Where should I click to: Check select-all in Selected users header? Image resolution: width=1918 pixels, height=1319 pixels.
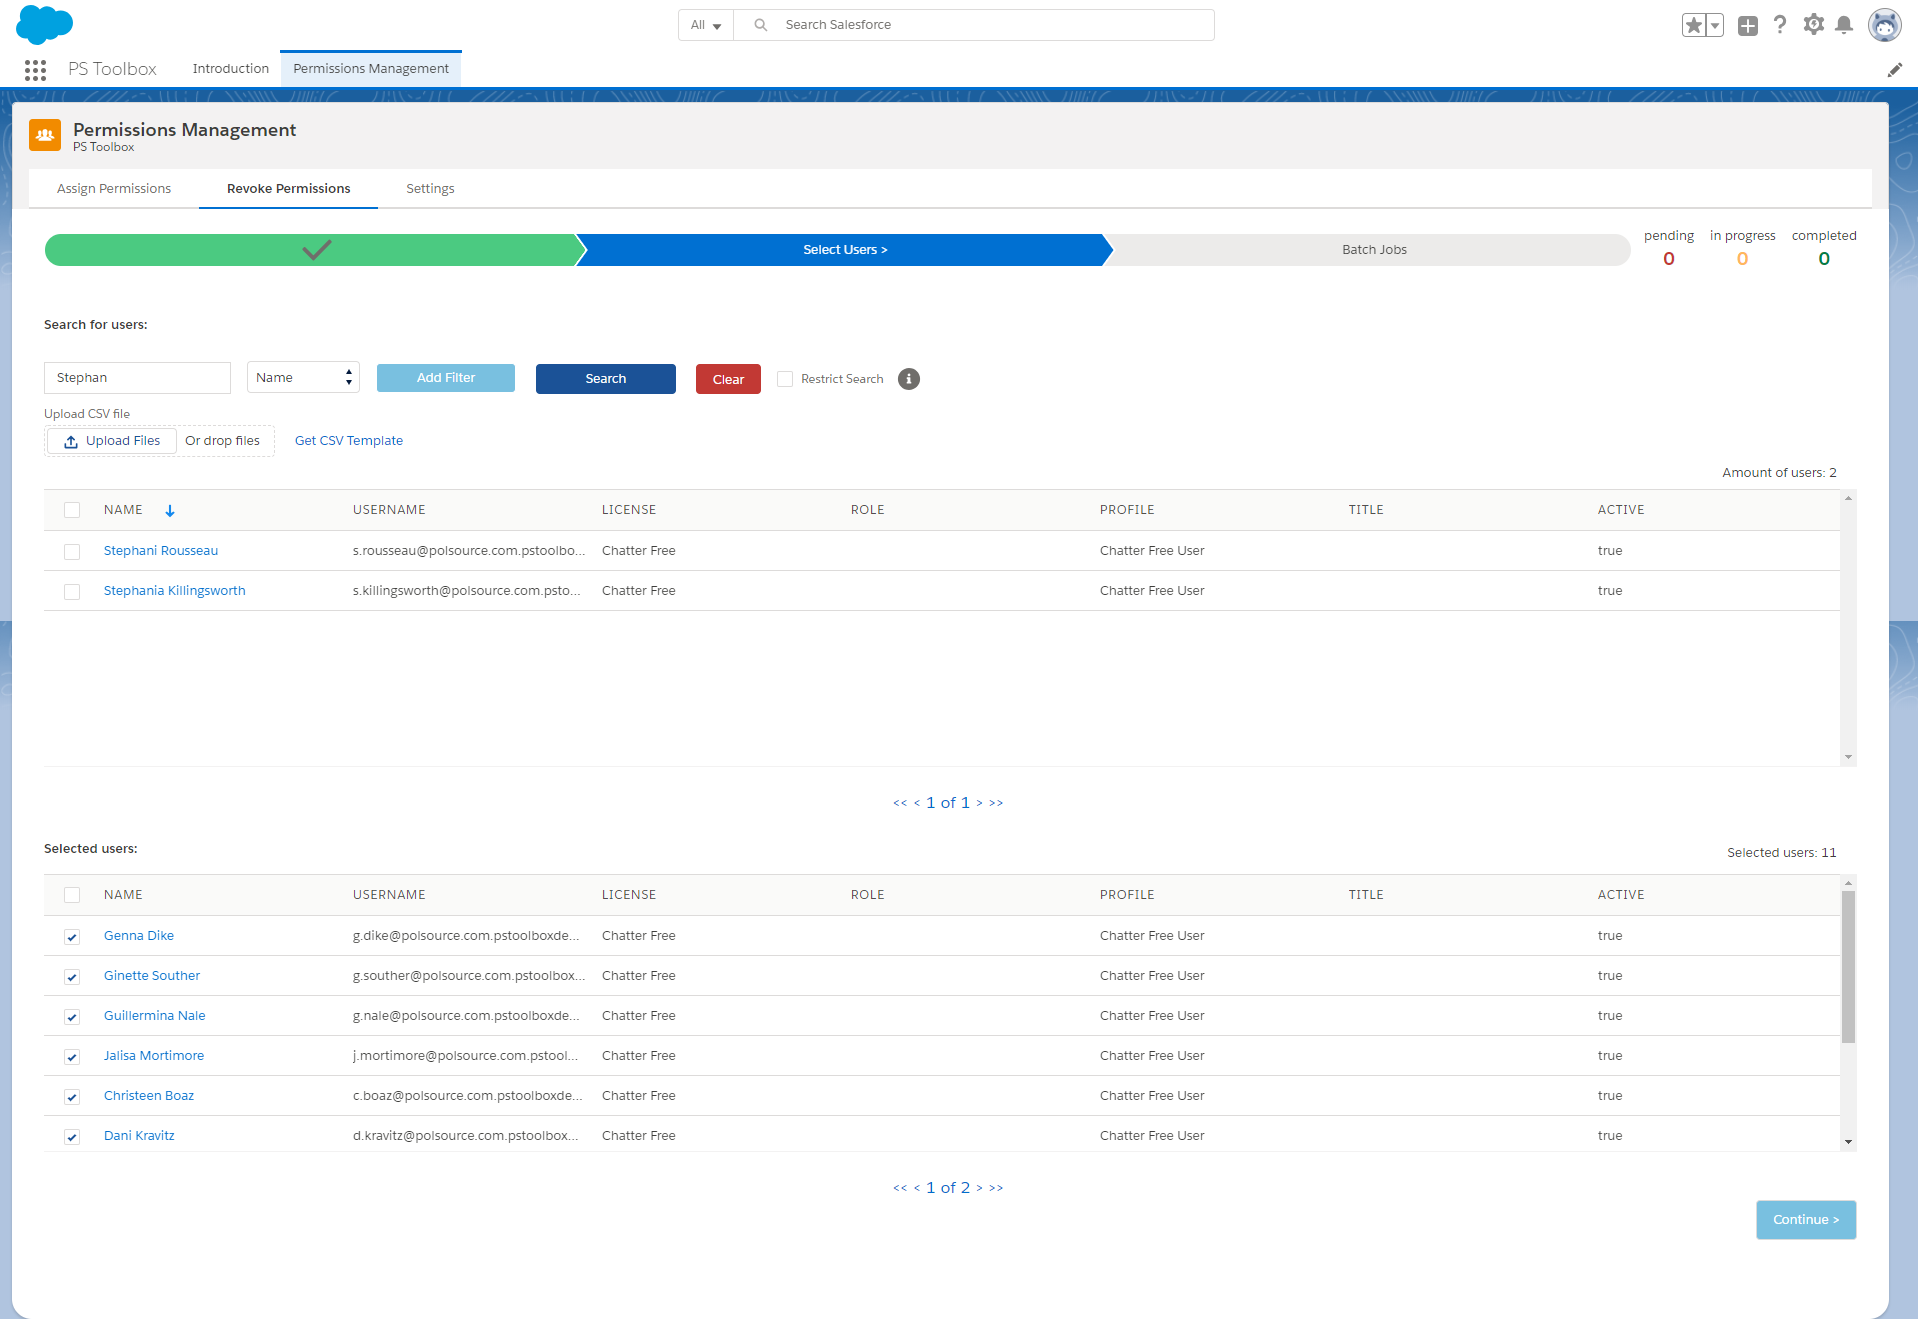click(72, 895)
